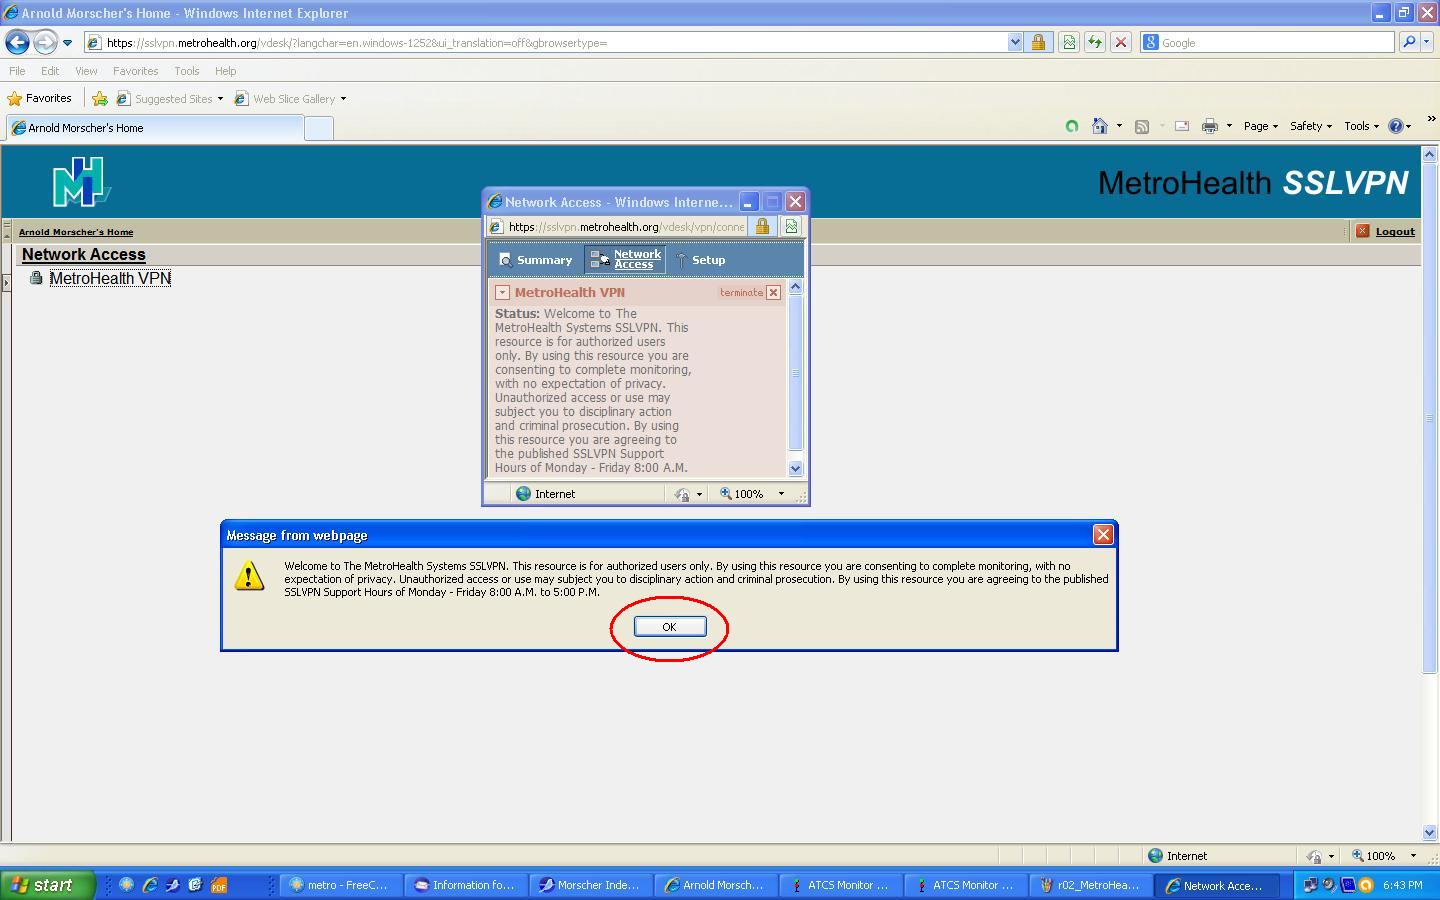Click the browser Back arrow button
Viewport: 1440px width, 900px height.
point(17,43)
